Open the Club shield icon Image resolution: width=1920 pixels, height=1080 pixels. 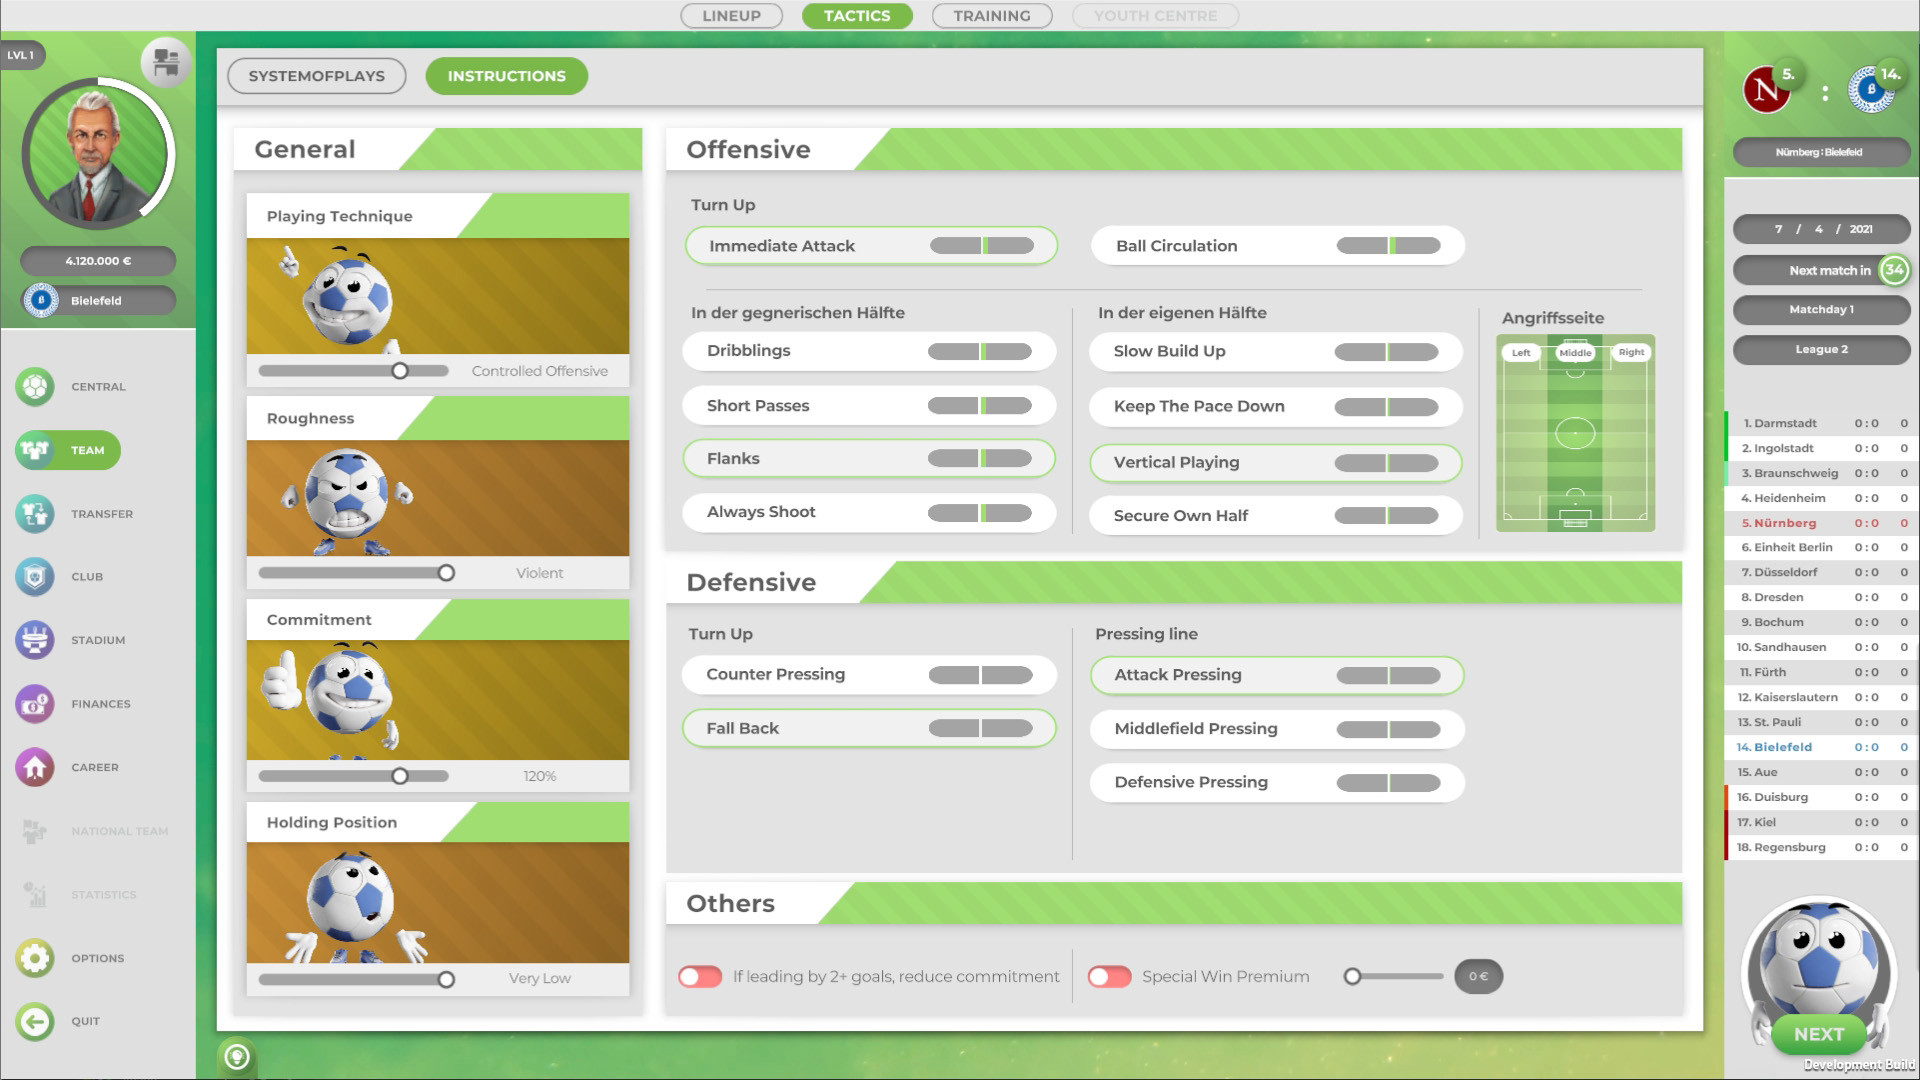click(35, 577)
